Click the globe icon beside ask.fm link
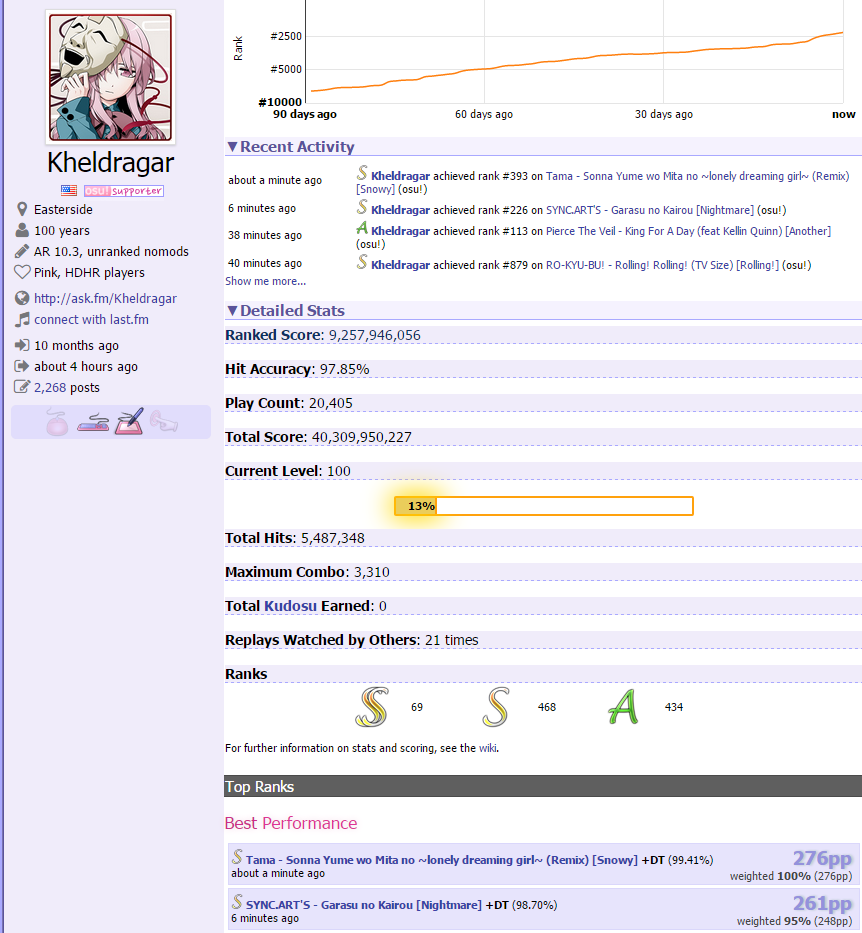 tap(22, 298)
